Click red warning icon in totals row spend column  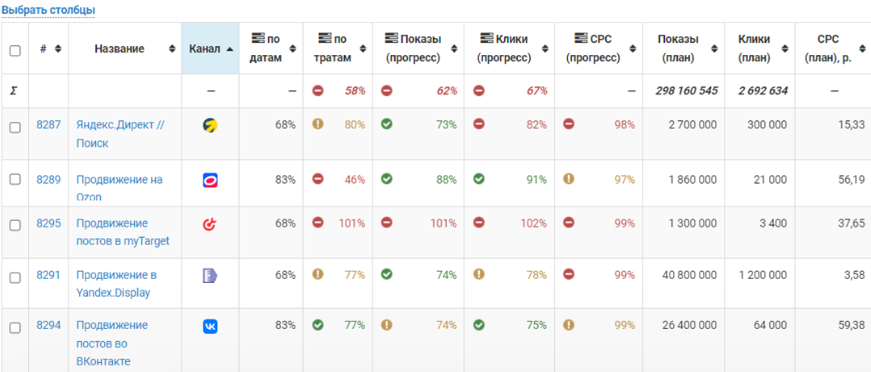317,91
